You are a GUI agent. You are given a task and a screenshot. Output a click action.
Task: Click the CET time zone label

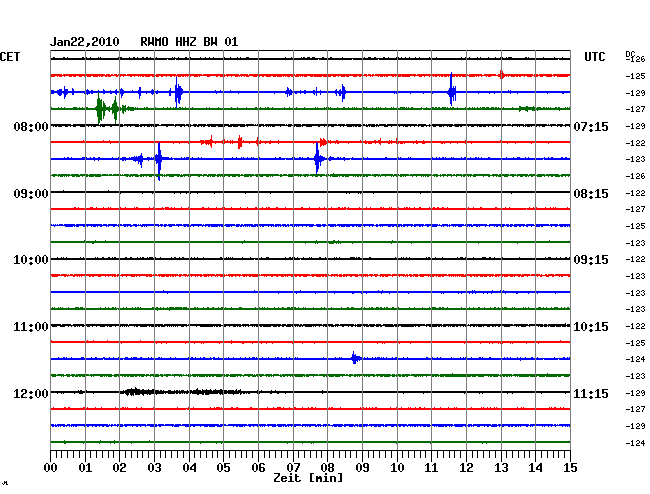[10, 57]
